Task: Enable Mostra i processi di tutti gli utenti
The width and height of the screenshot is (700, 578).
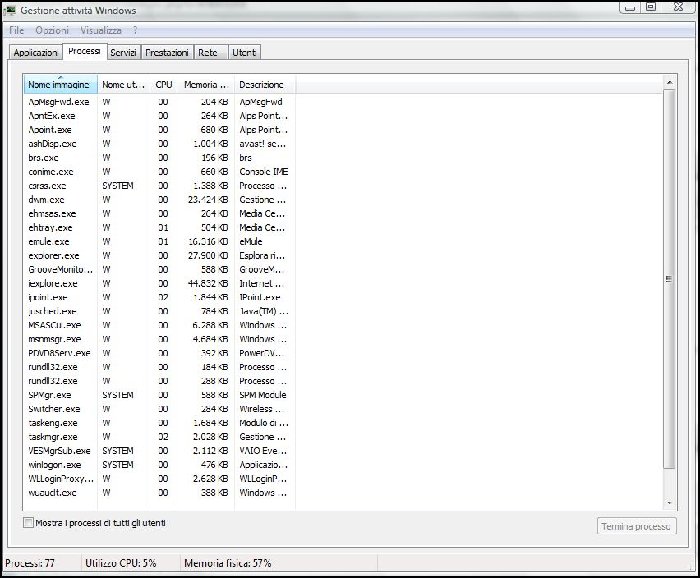Action: point(28,523)
